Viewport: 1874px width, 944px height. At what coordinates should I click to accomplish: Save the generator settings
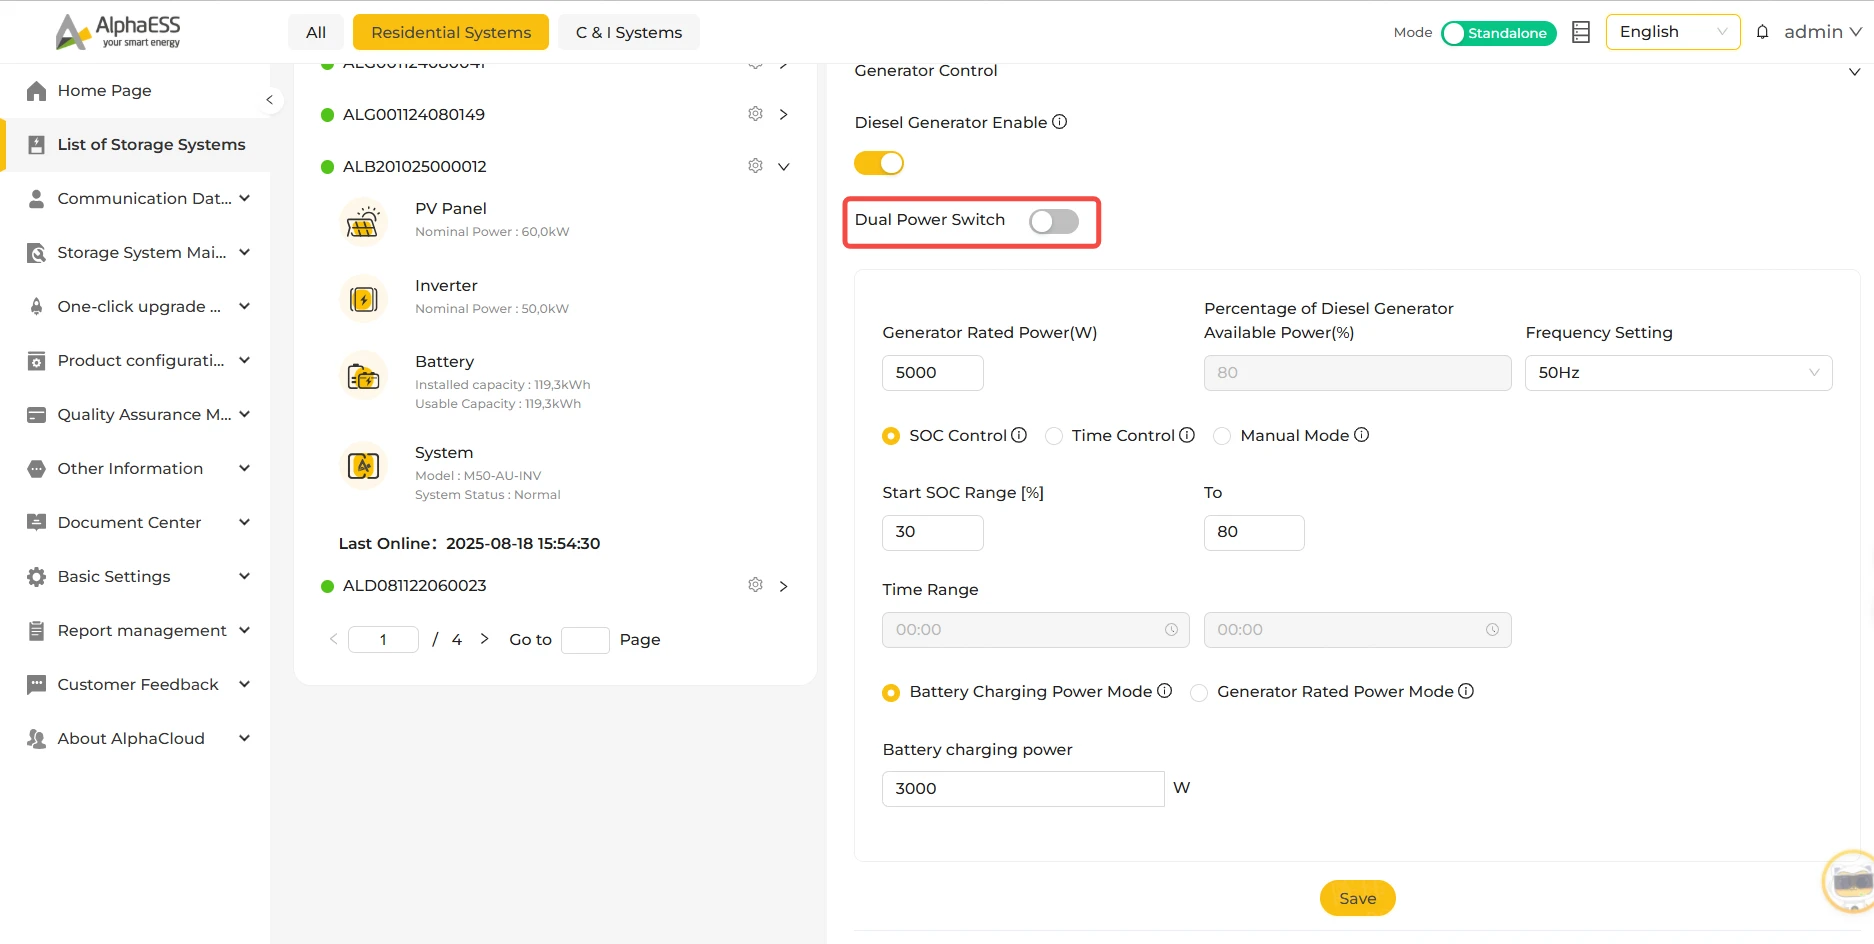pos(1357,898)
